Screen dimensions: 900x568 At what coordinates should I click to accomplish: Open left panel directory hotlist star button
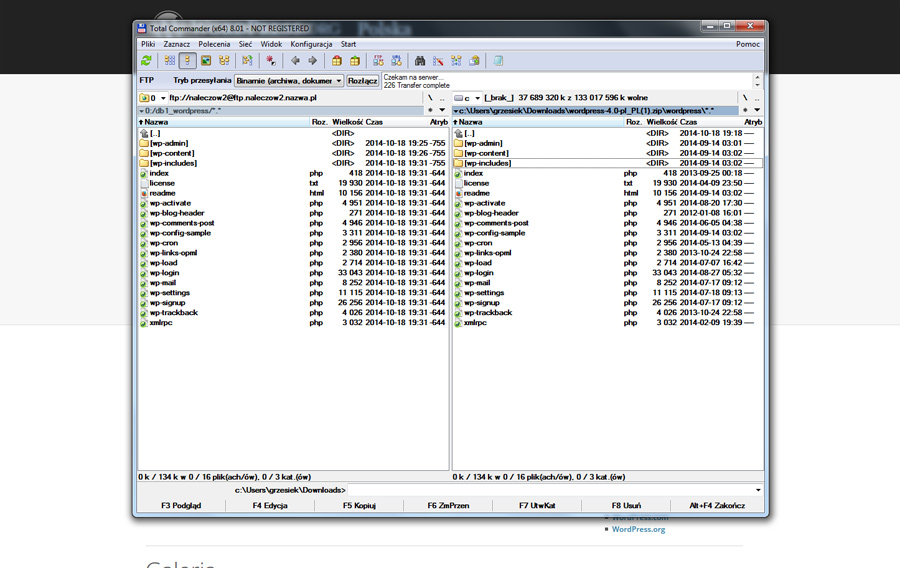[x=430, y=110]
